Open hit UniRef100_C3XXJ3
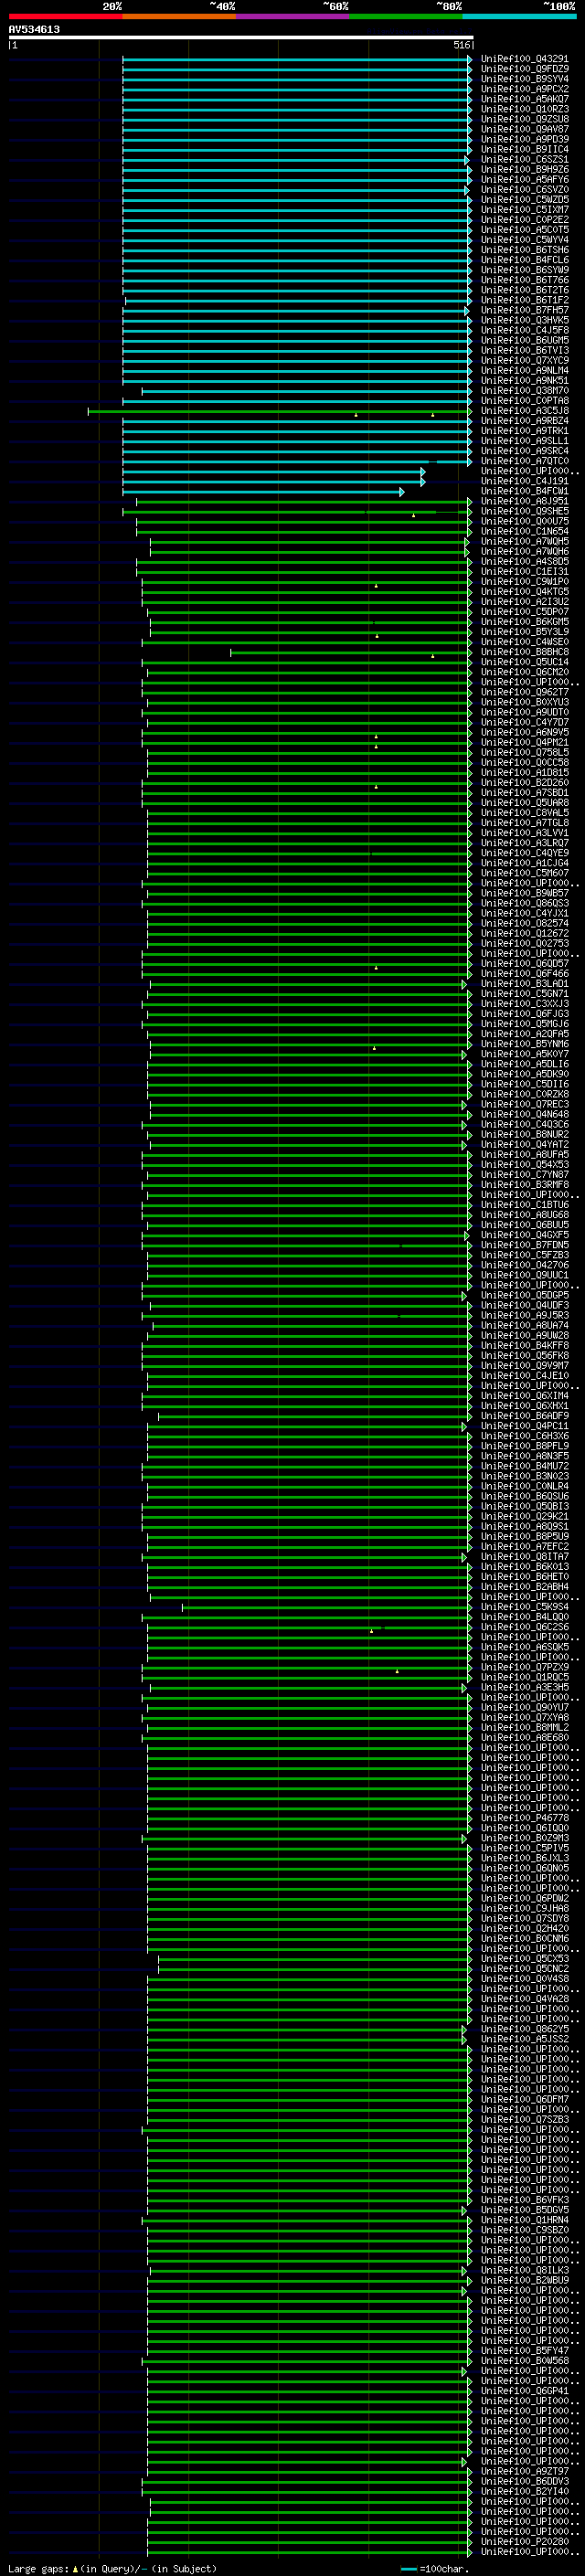585x2576 pixels. pos(524,1003)
